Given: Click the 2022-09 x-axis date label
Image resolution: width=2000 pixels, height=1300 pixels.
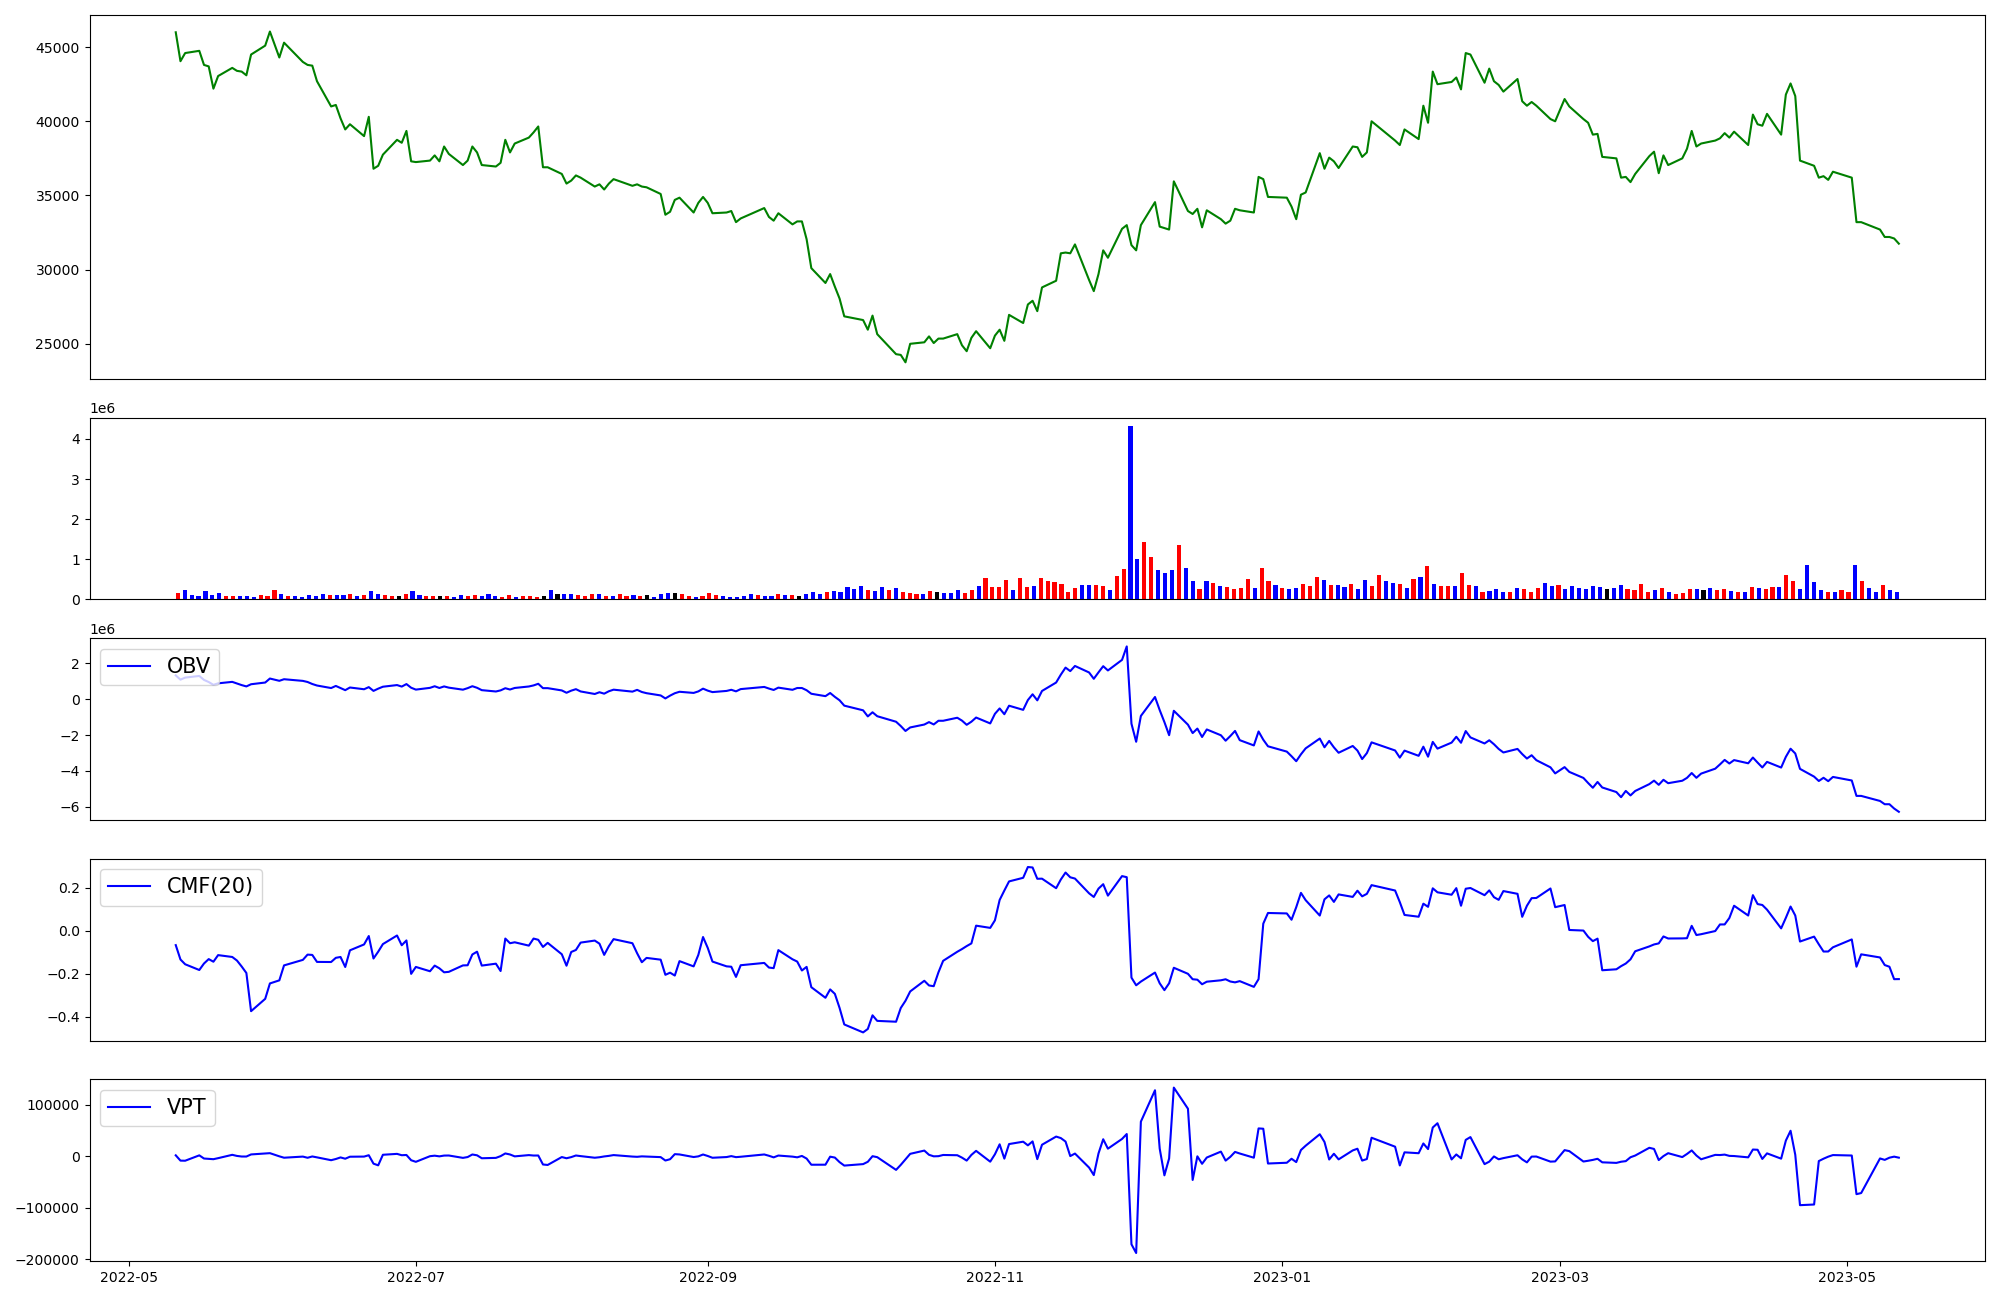Looking at the screenshot, I should [x=708, y=1277].
